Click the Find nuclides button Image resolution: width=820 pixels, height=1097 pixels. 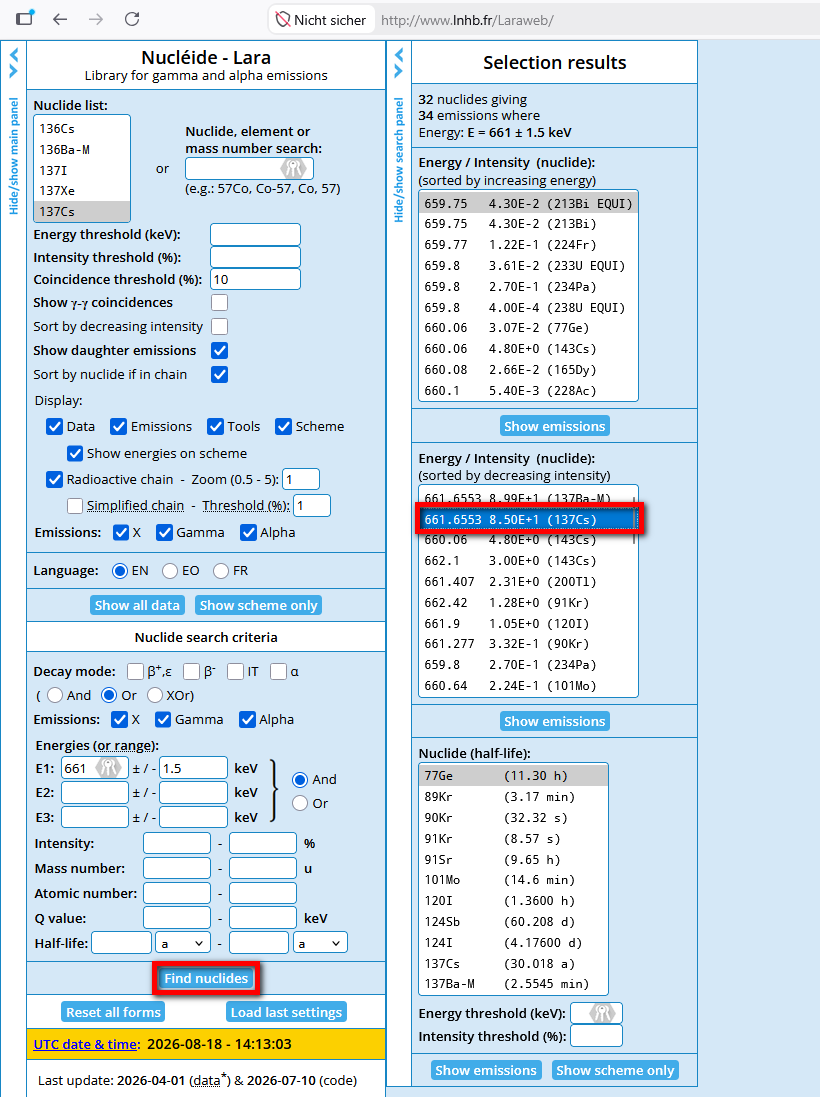tap(206, 978)
